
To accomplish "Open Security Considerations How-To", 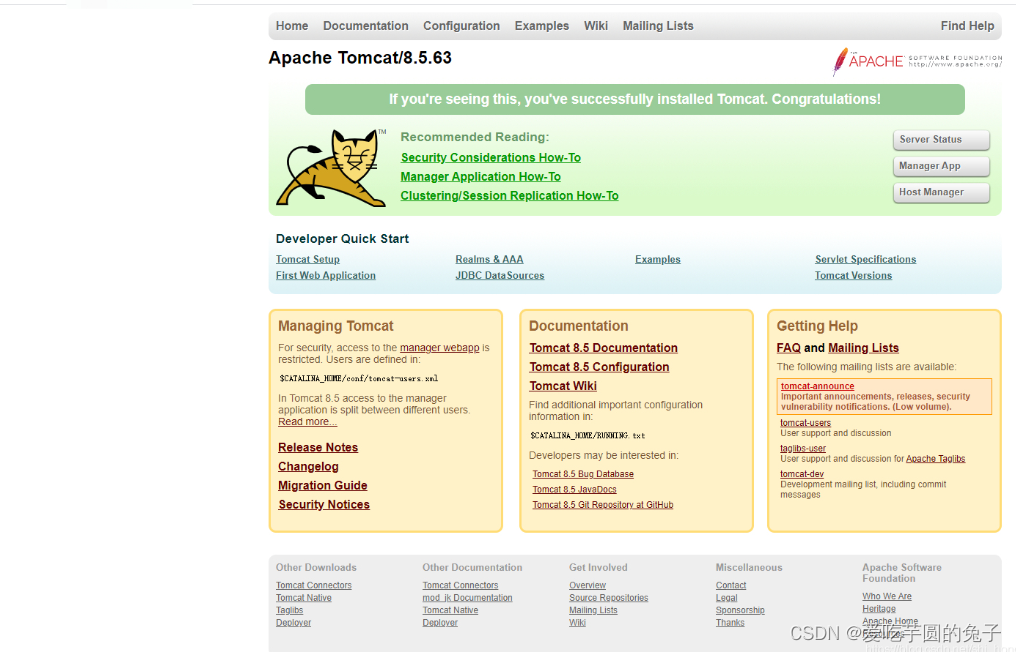I will point(490,157).
